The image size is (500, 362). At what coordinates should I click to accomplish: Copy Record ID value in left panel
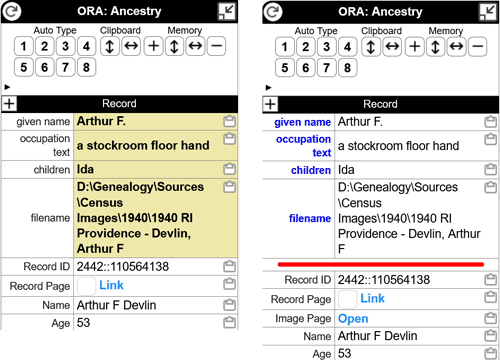tap(229, 266)
